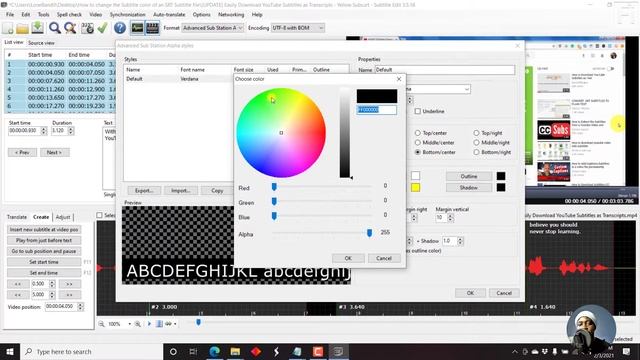Open the Synchronization menu
Viewport: 640px width, 360px height.
127,14
